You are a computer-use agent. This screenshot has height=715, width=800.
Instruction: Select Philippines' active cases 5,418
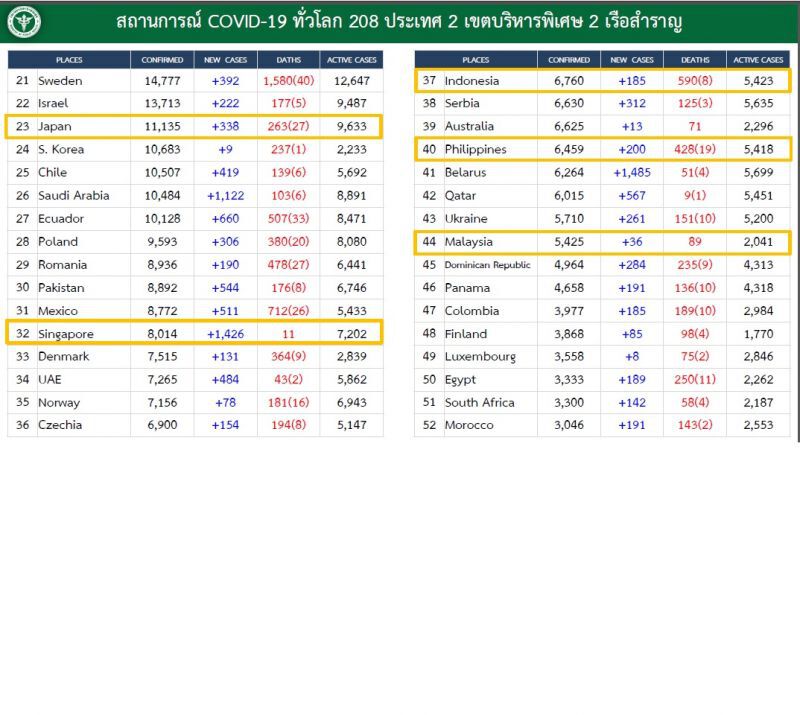tap(758, 150)
